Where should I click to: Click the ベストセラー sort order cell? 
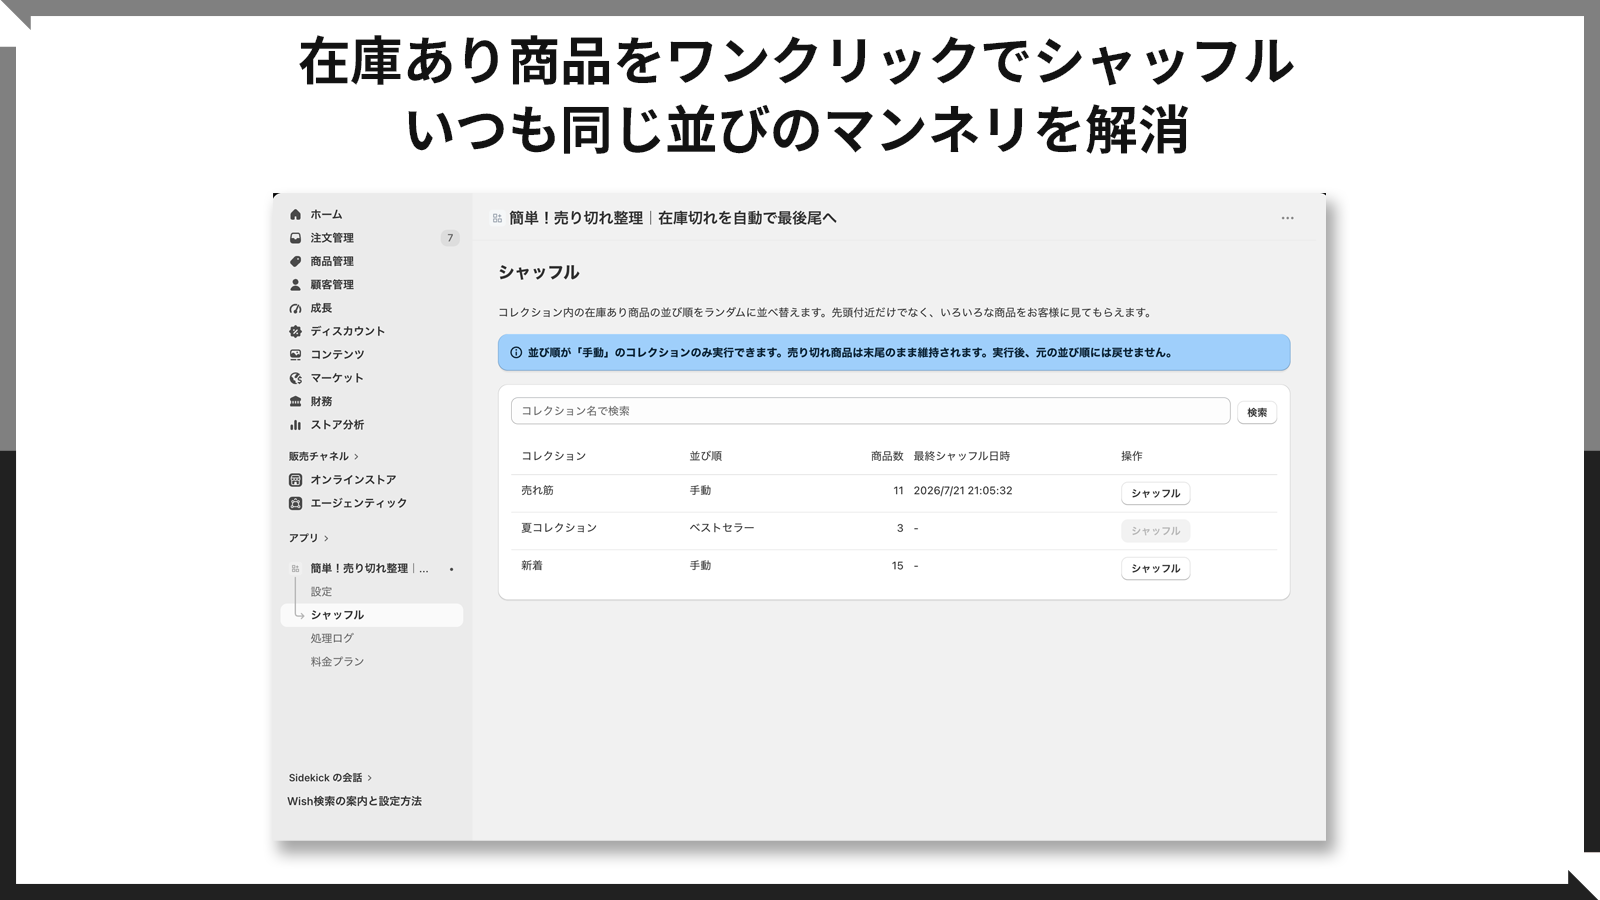point(722,528)
